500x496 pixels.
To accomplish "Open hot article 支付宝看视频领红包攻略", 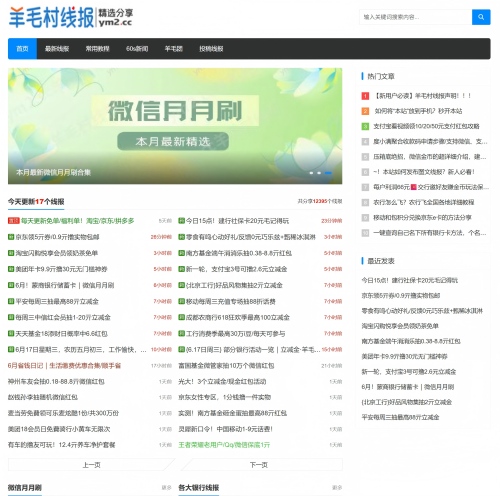I will point(426,126).
